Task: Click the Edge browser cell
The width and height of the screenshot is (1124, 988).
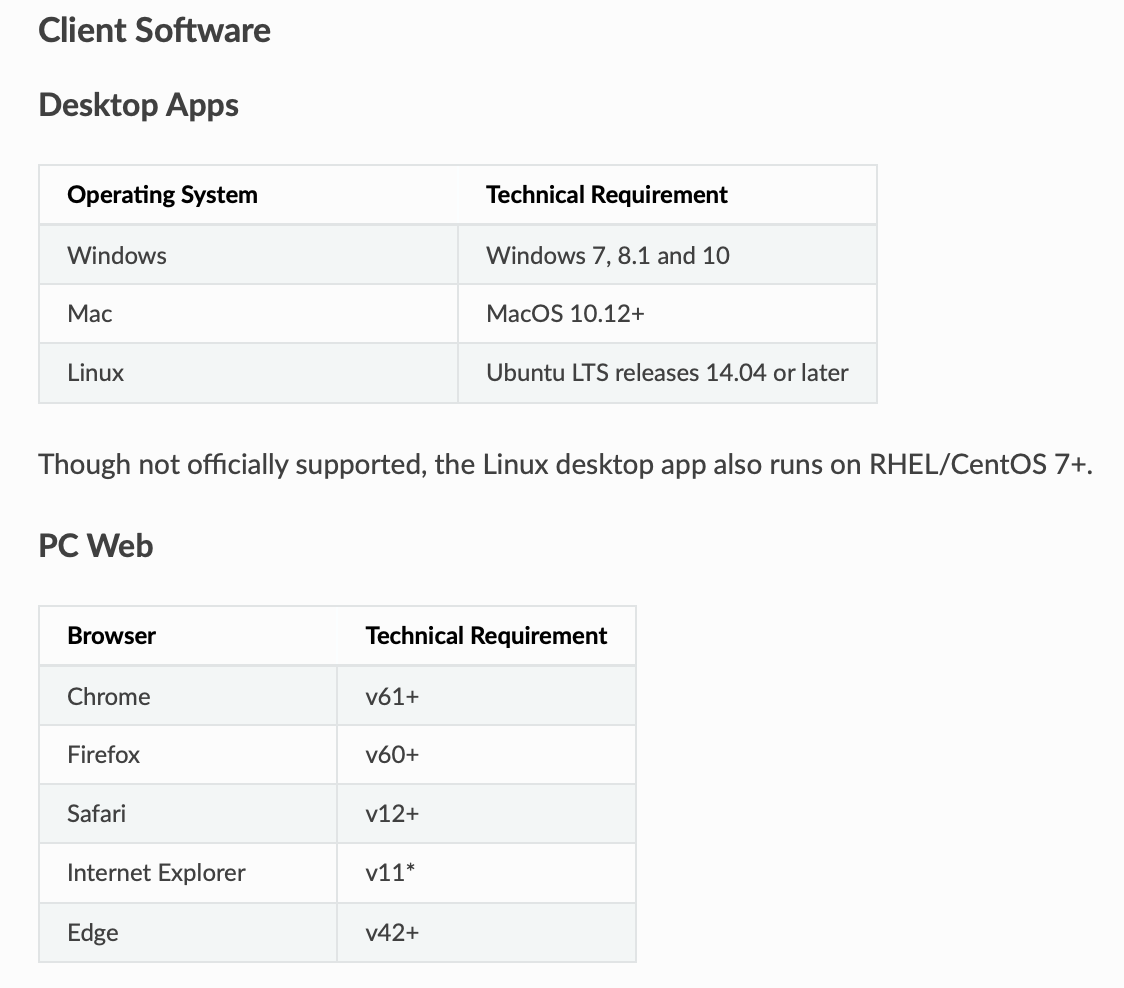Action: pyautogui.click(x=188, y=932)
